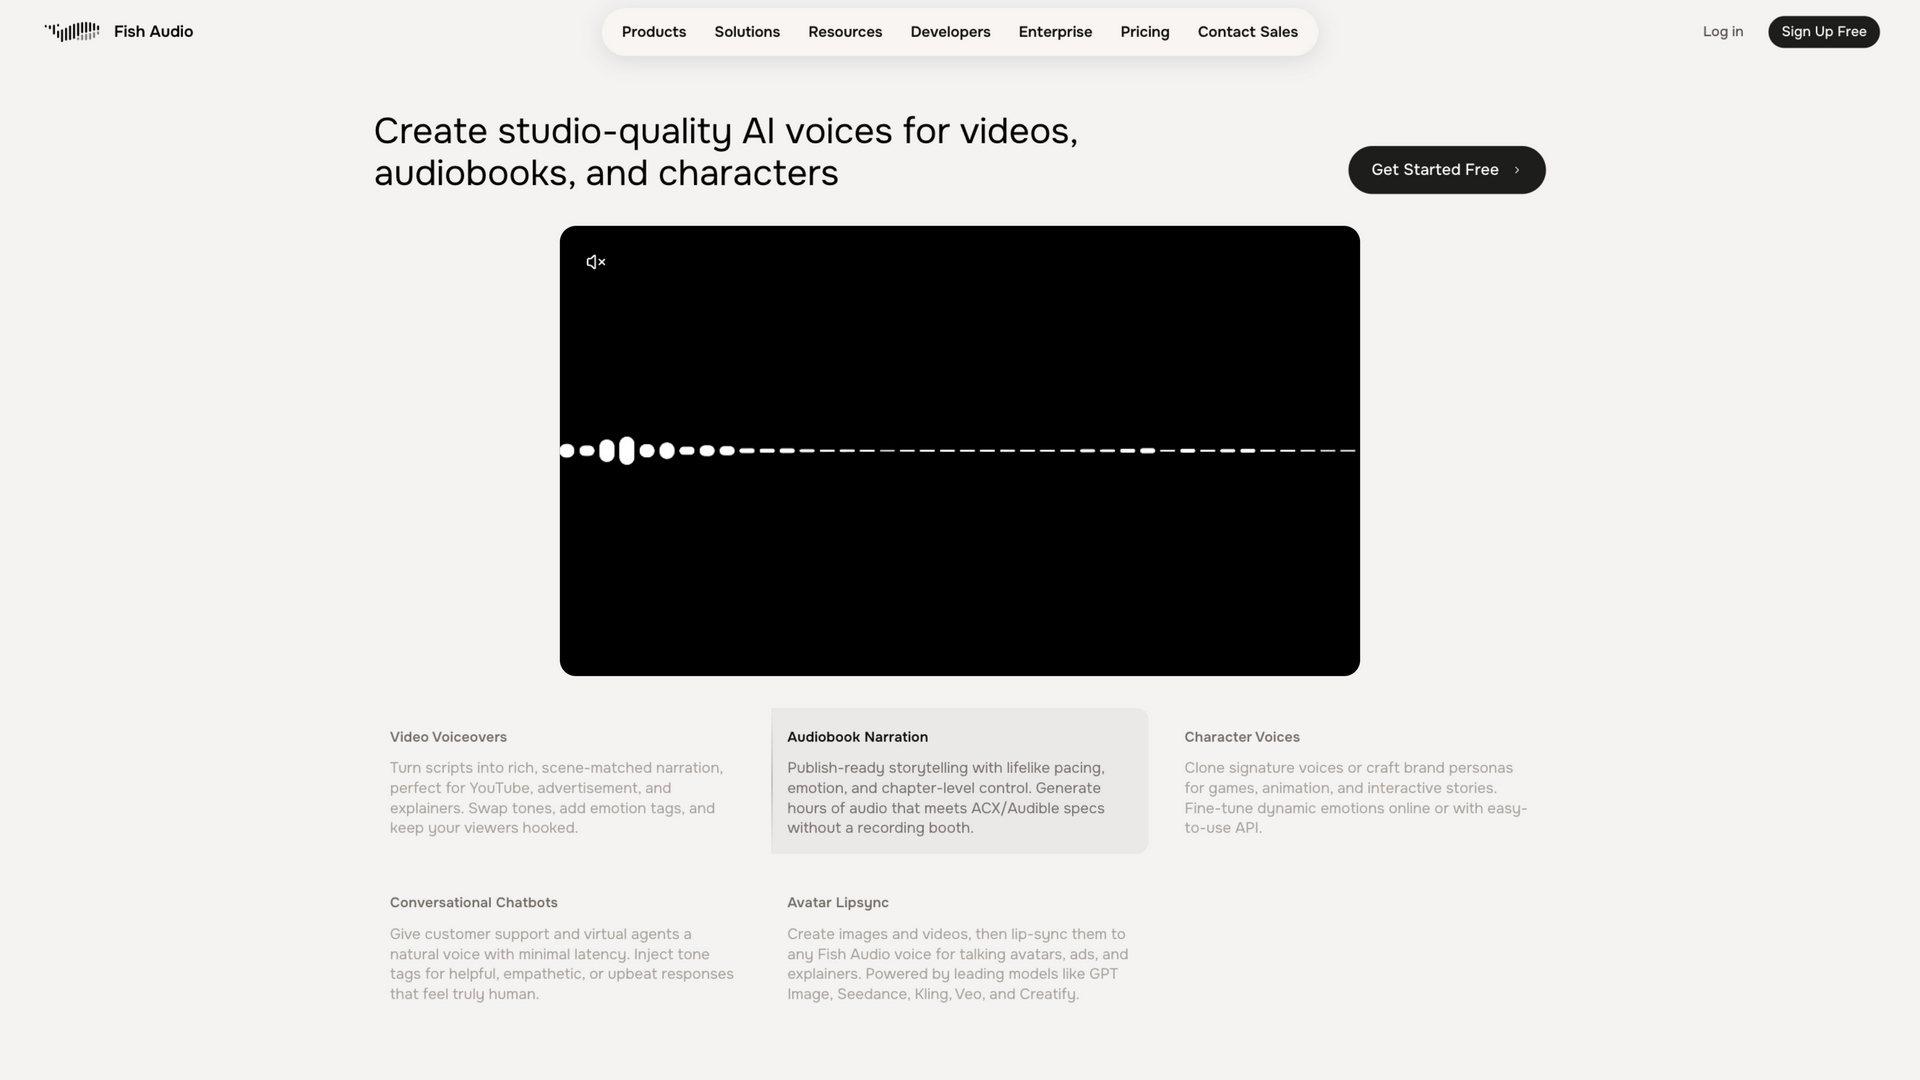Go to the Enterprise page
1920x1080 pixels.
click(1055, 32)
